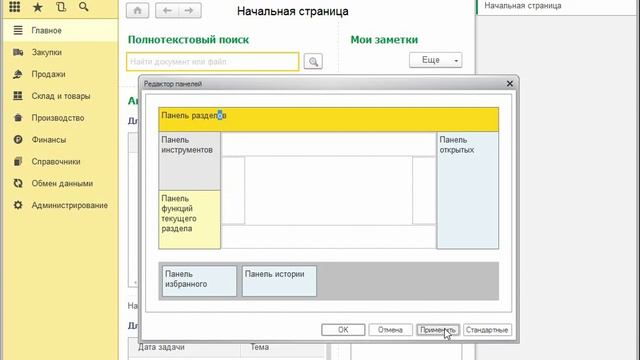Expand the Еще dropdown in Мои заметки

pos(436,60)
